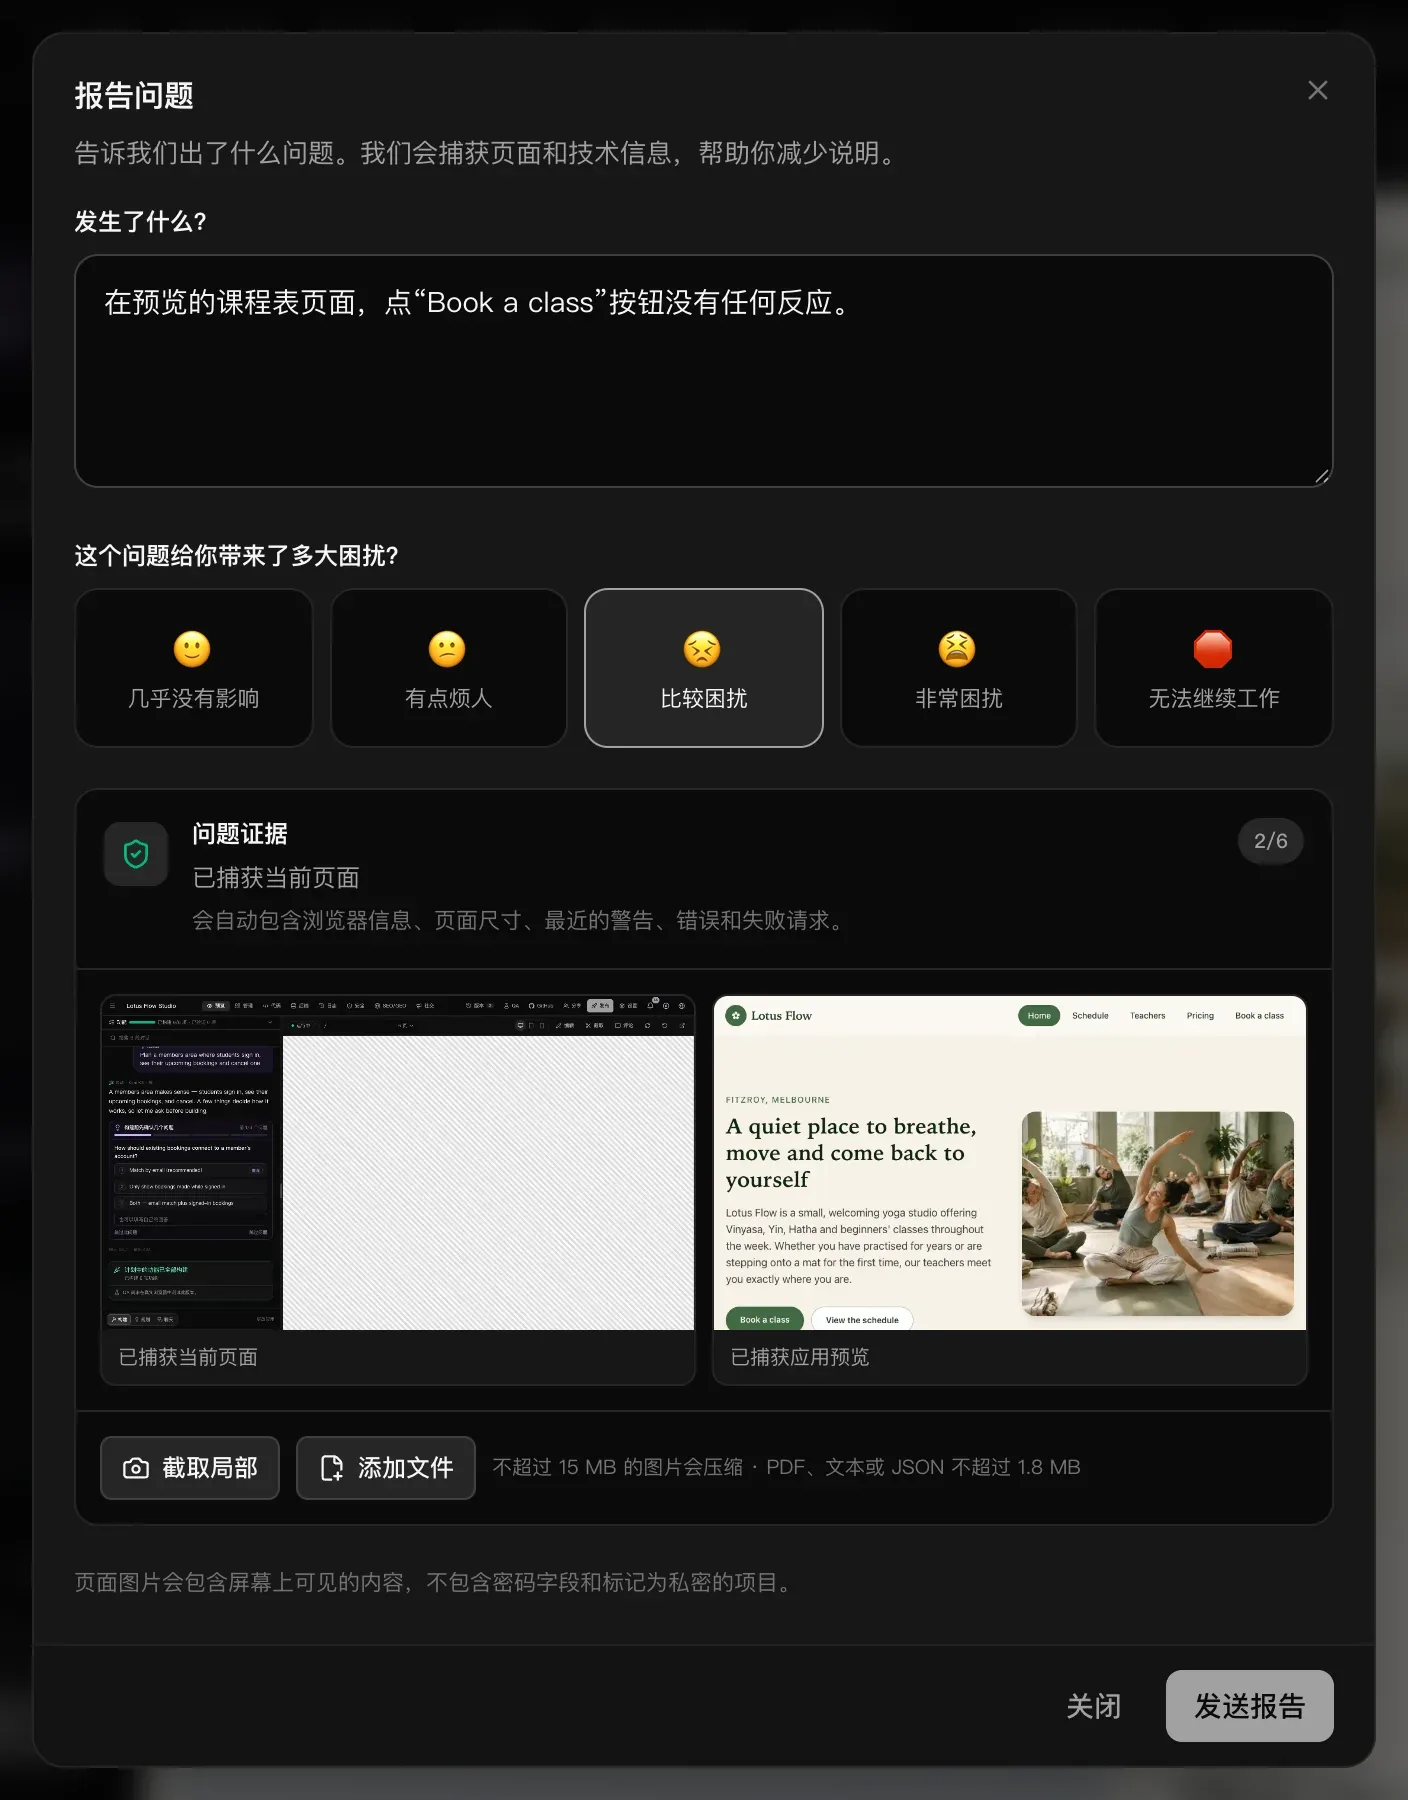The image size is (1408, 1800).
Task: Open the captured Lotus Flow Studio editor page thumbnail
Action: pos(398,1189)
